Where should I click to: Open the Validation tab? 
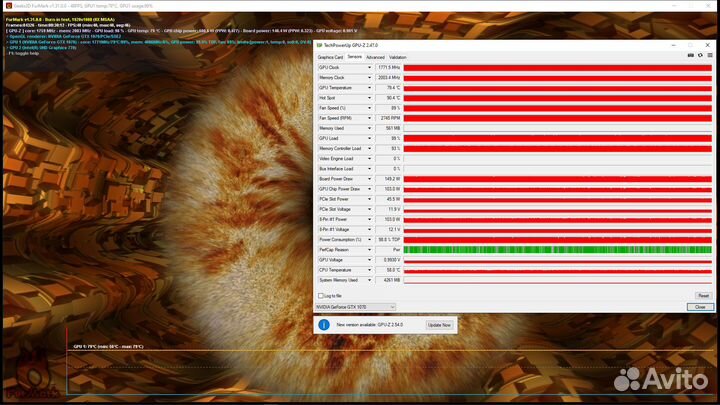398,57
